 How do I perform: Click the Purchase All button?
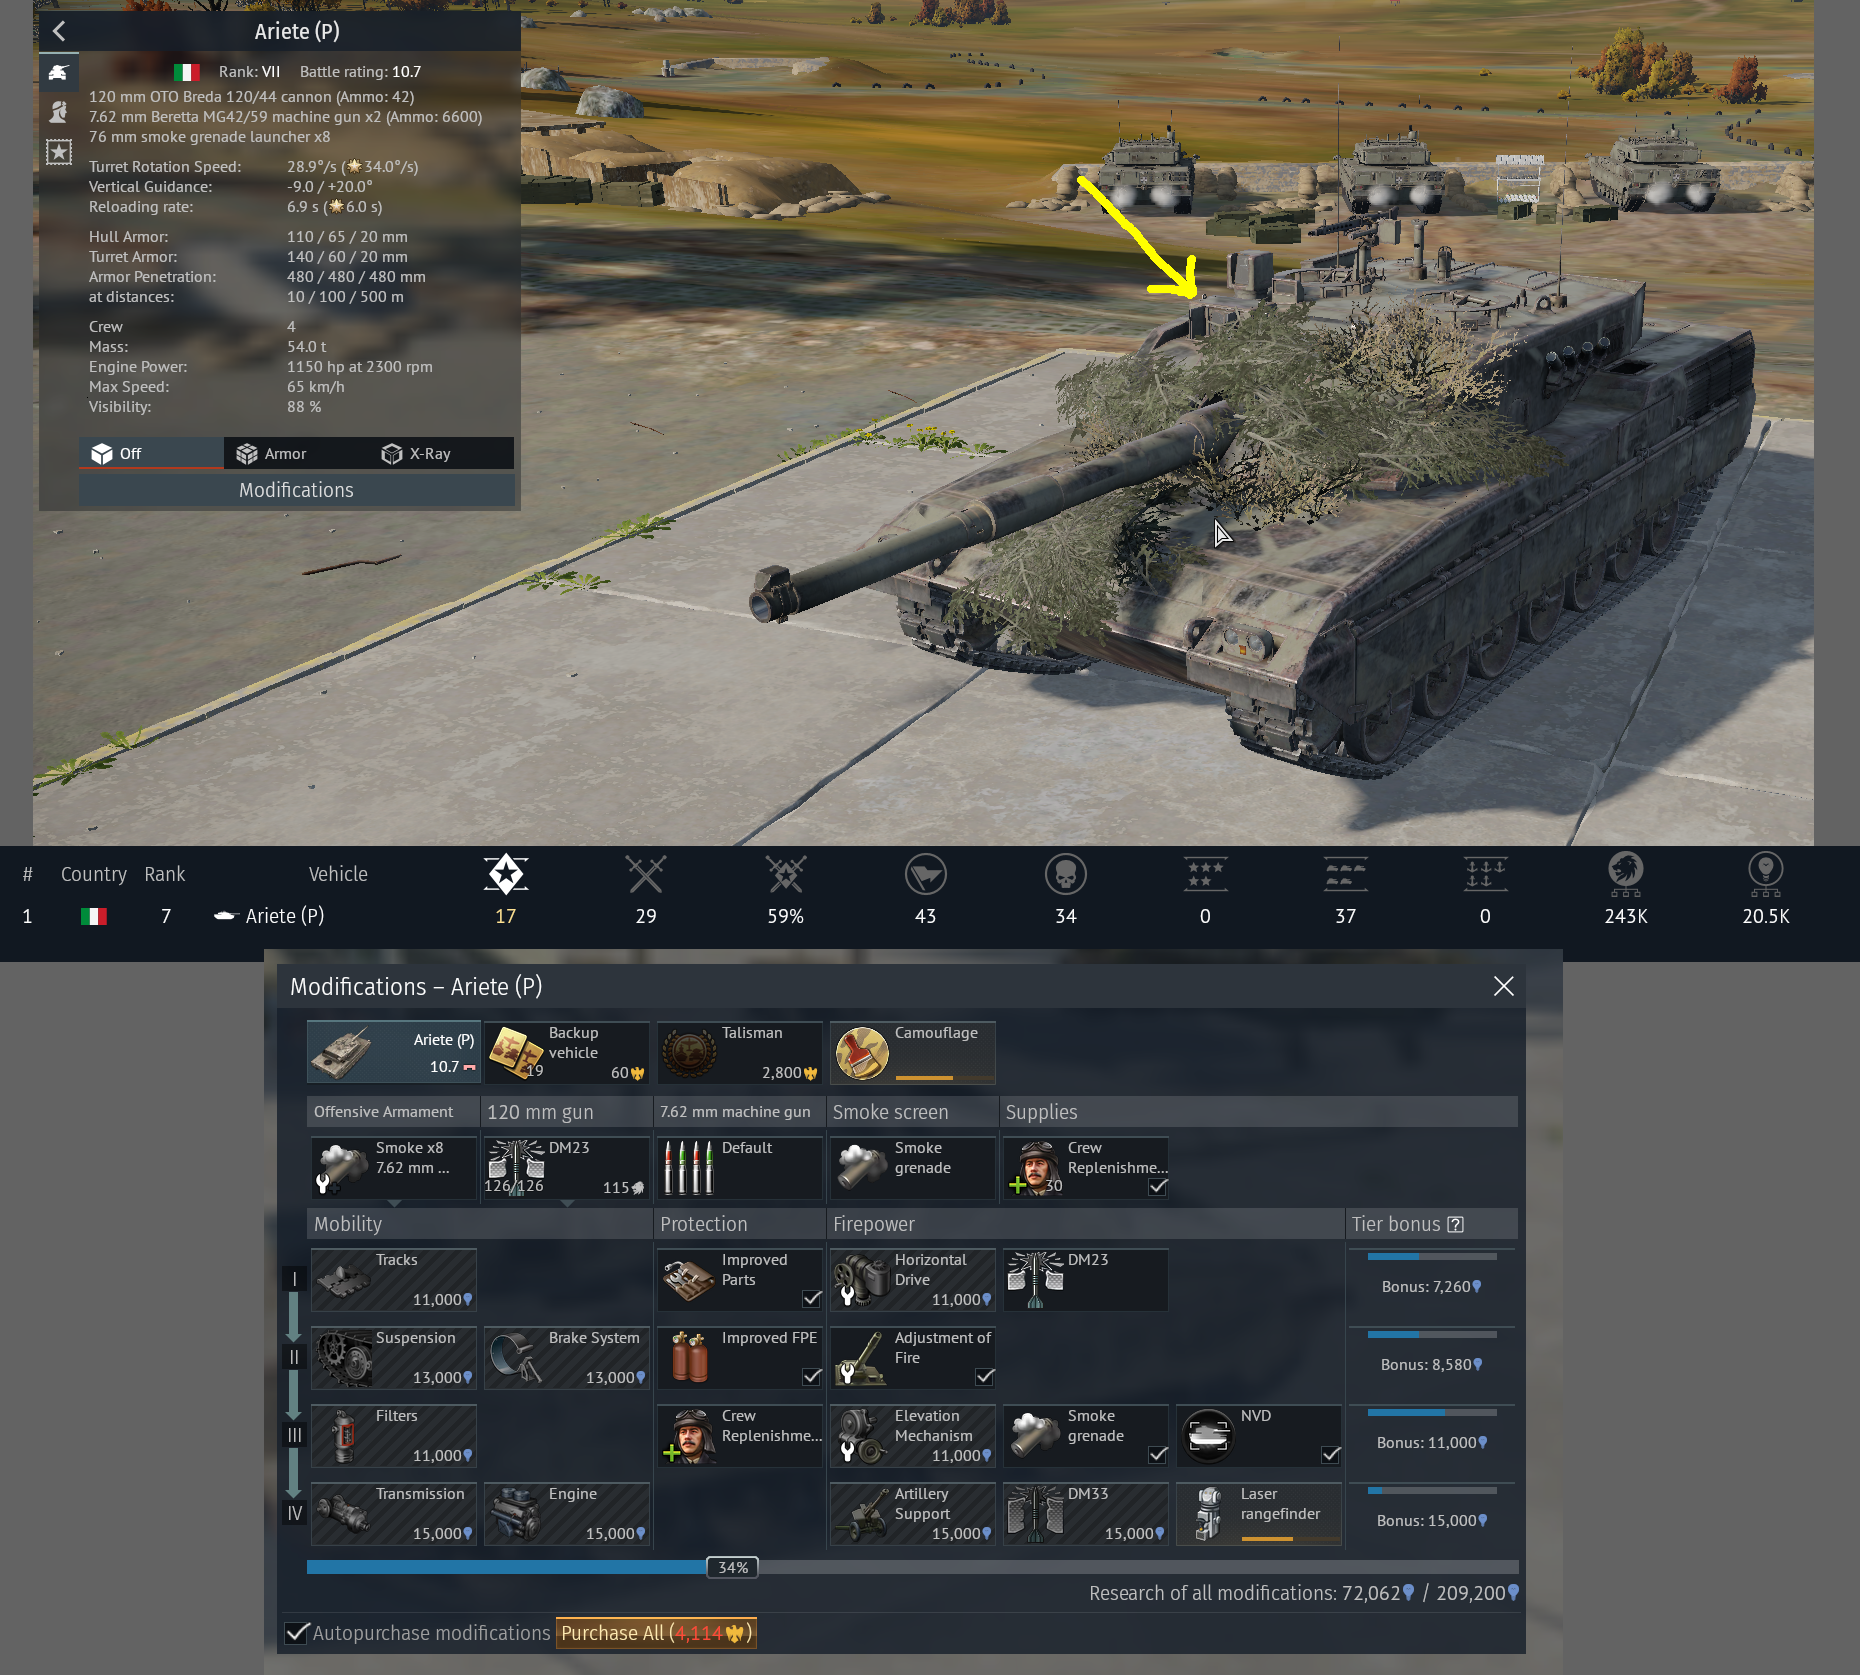click(656, 1633)
